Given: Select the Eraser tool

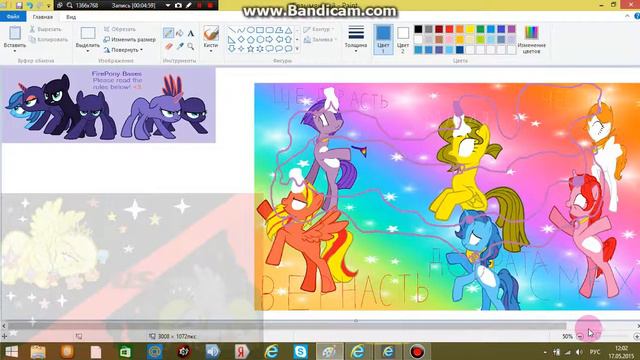Looking at the screenshot, I should tap(168, 47).
